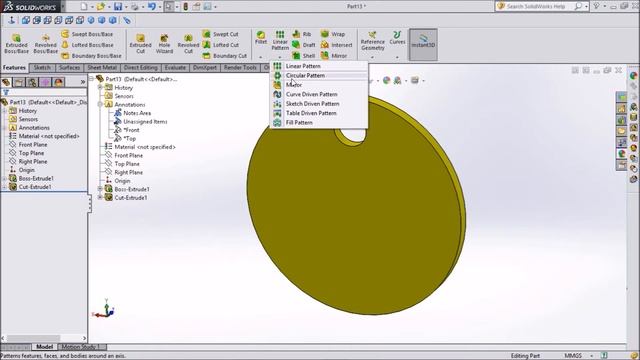Viewport: 640px width, 360px height.
Task: Choose Fill Pattern
Action: (x=319, y=122)
